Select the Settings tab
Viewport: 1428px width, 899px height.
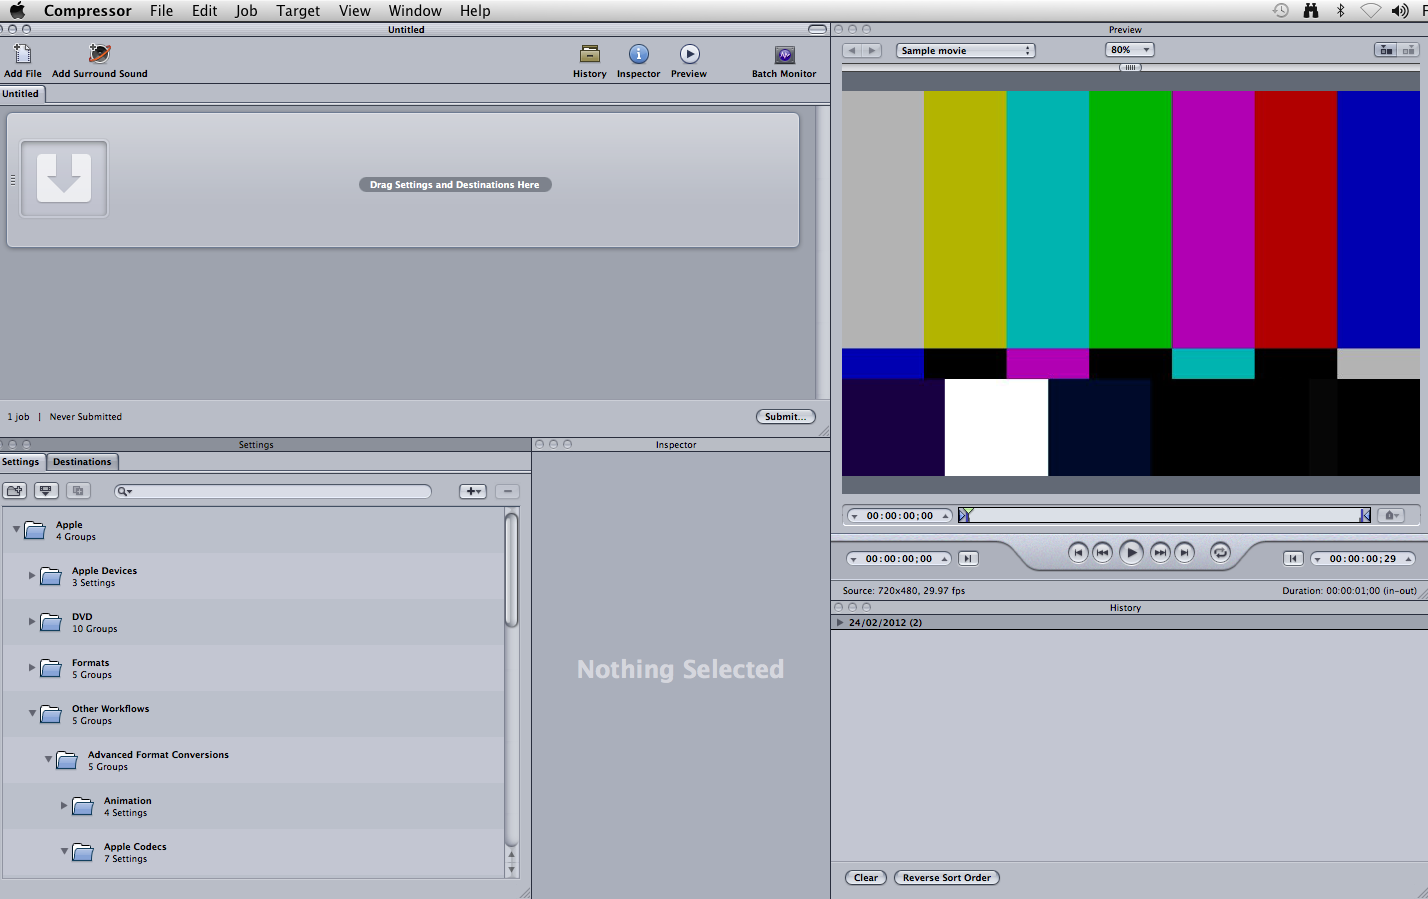[x=21, y=462]
